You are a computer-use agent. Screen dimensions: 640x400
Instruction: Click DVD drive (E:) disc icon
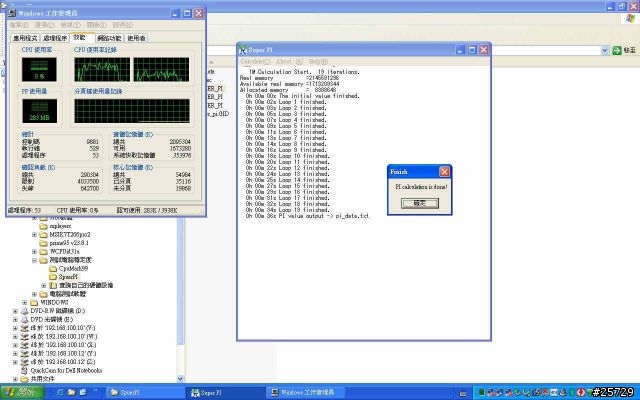click(25, 319)
